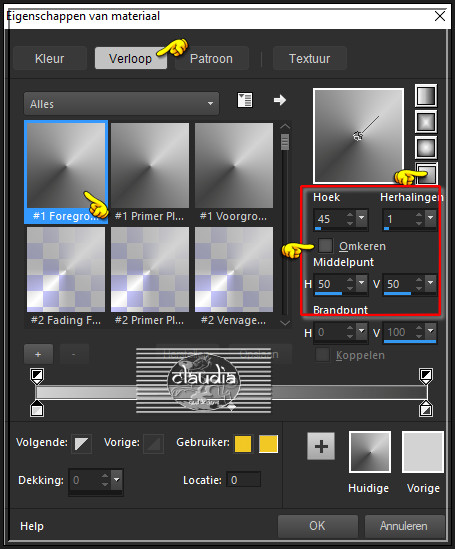This screenshot has height=549, width=455.
Task: Select the linear gradient style icon
Action: click(426, 95)
